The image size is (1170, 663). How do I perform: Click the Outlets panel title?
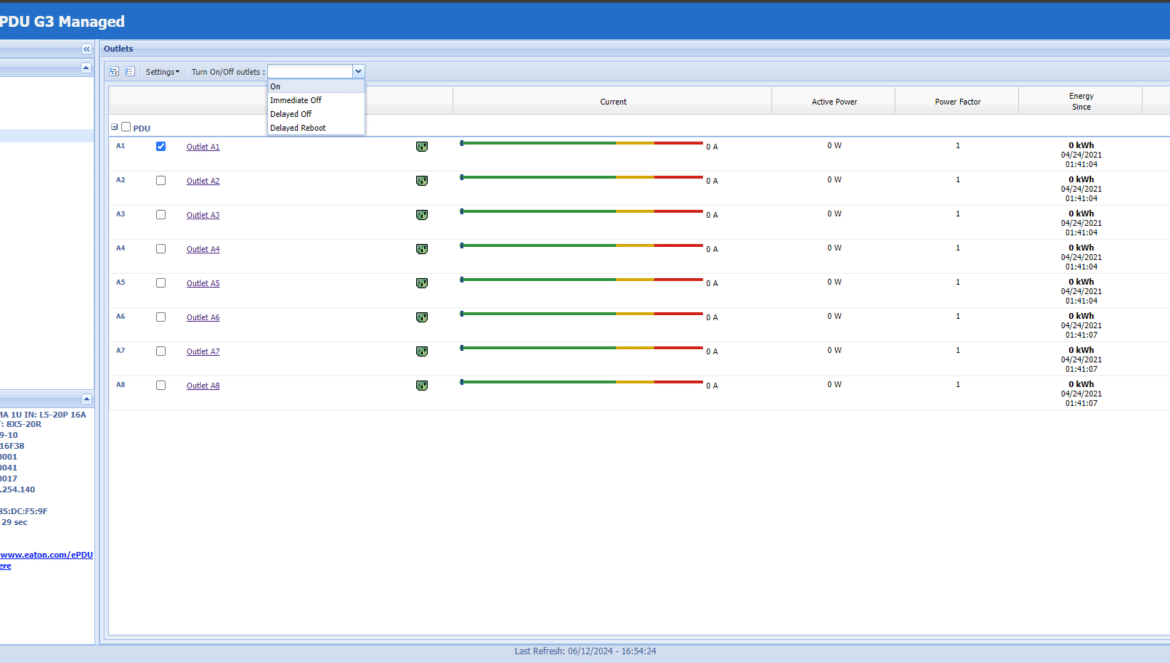point(118,48)
